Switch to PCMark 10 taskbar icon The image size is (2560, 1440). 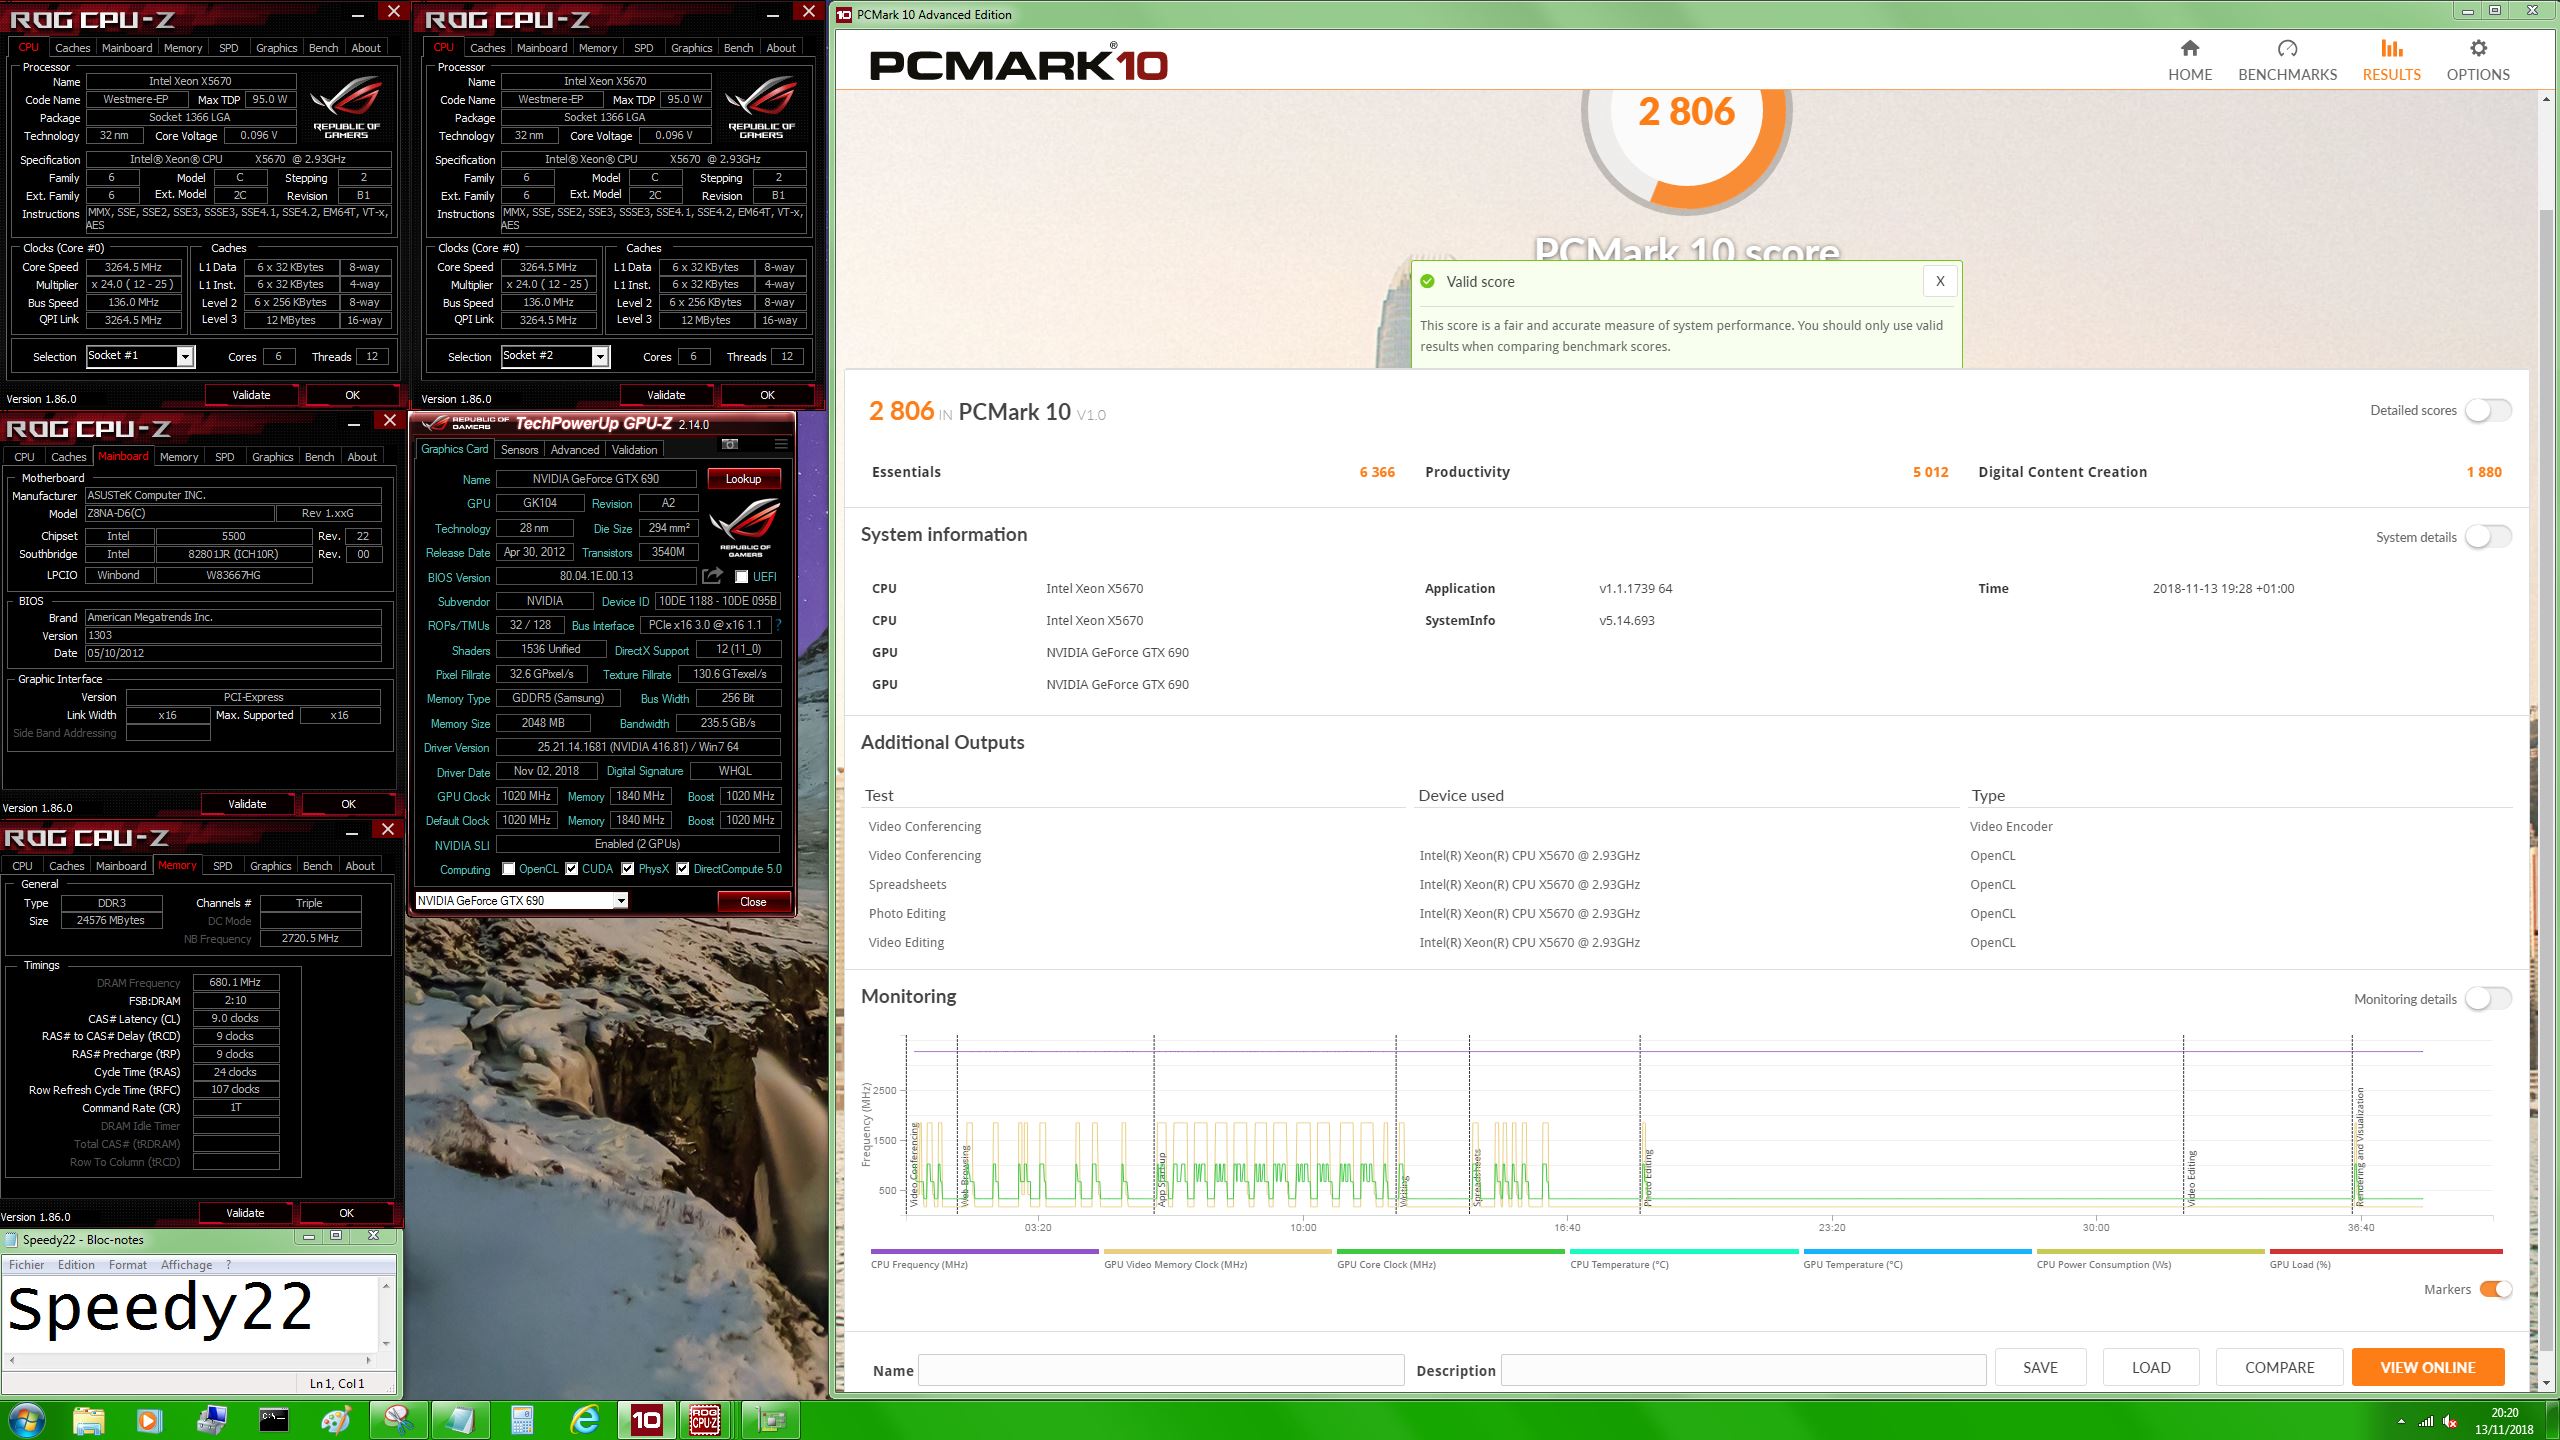click(646, 1420)
